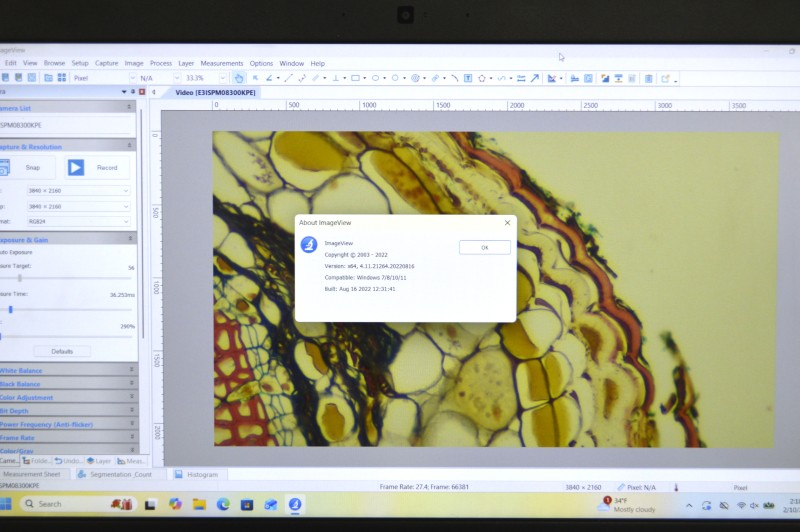This screenshot has width=800, height=532.
Task: Open ImageView from the Windows taskbar
Action: pyautogui.click(x=295, y=504)
